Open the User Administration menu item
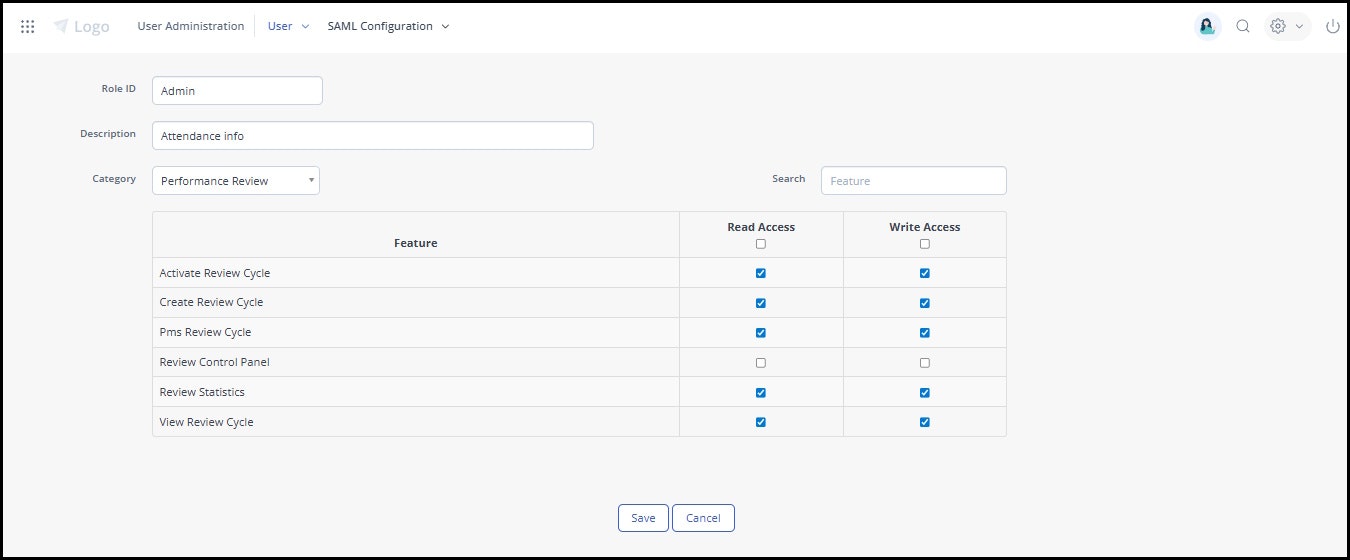 [190, 27]
